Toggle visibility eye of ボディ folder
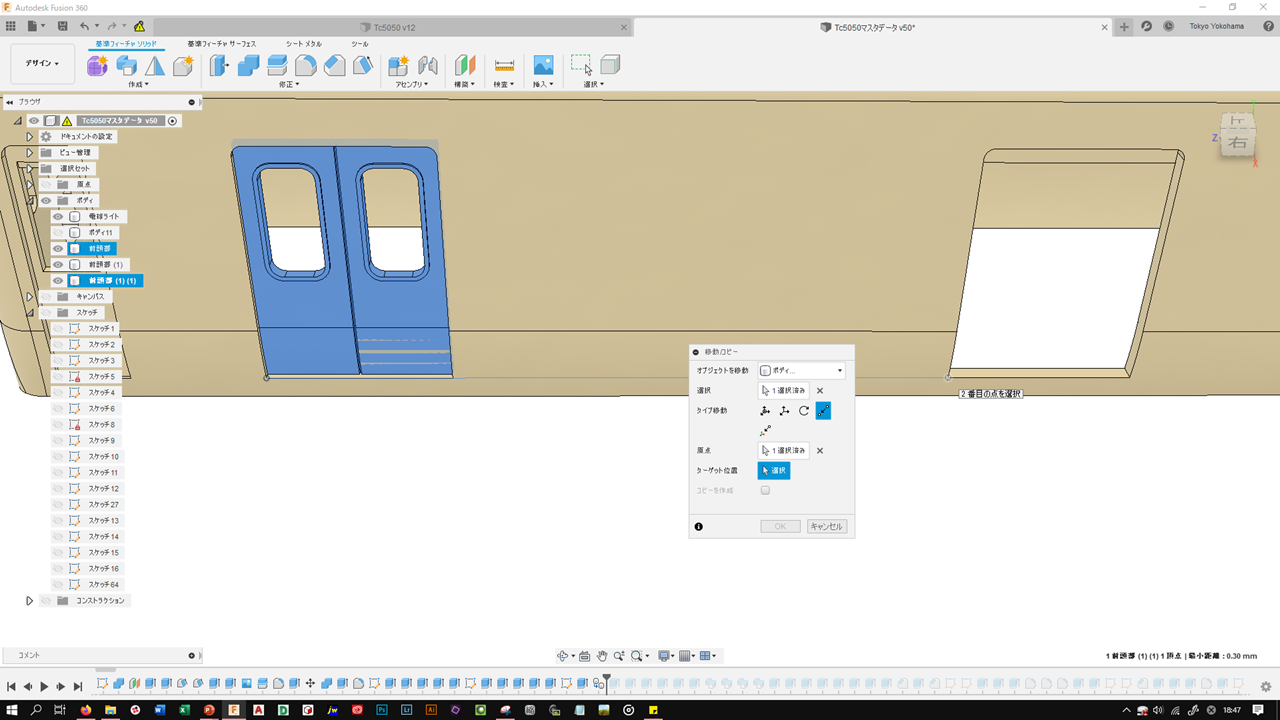The image size is (1280, 720). [x=46, y=201]
